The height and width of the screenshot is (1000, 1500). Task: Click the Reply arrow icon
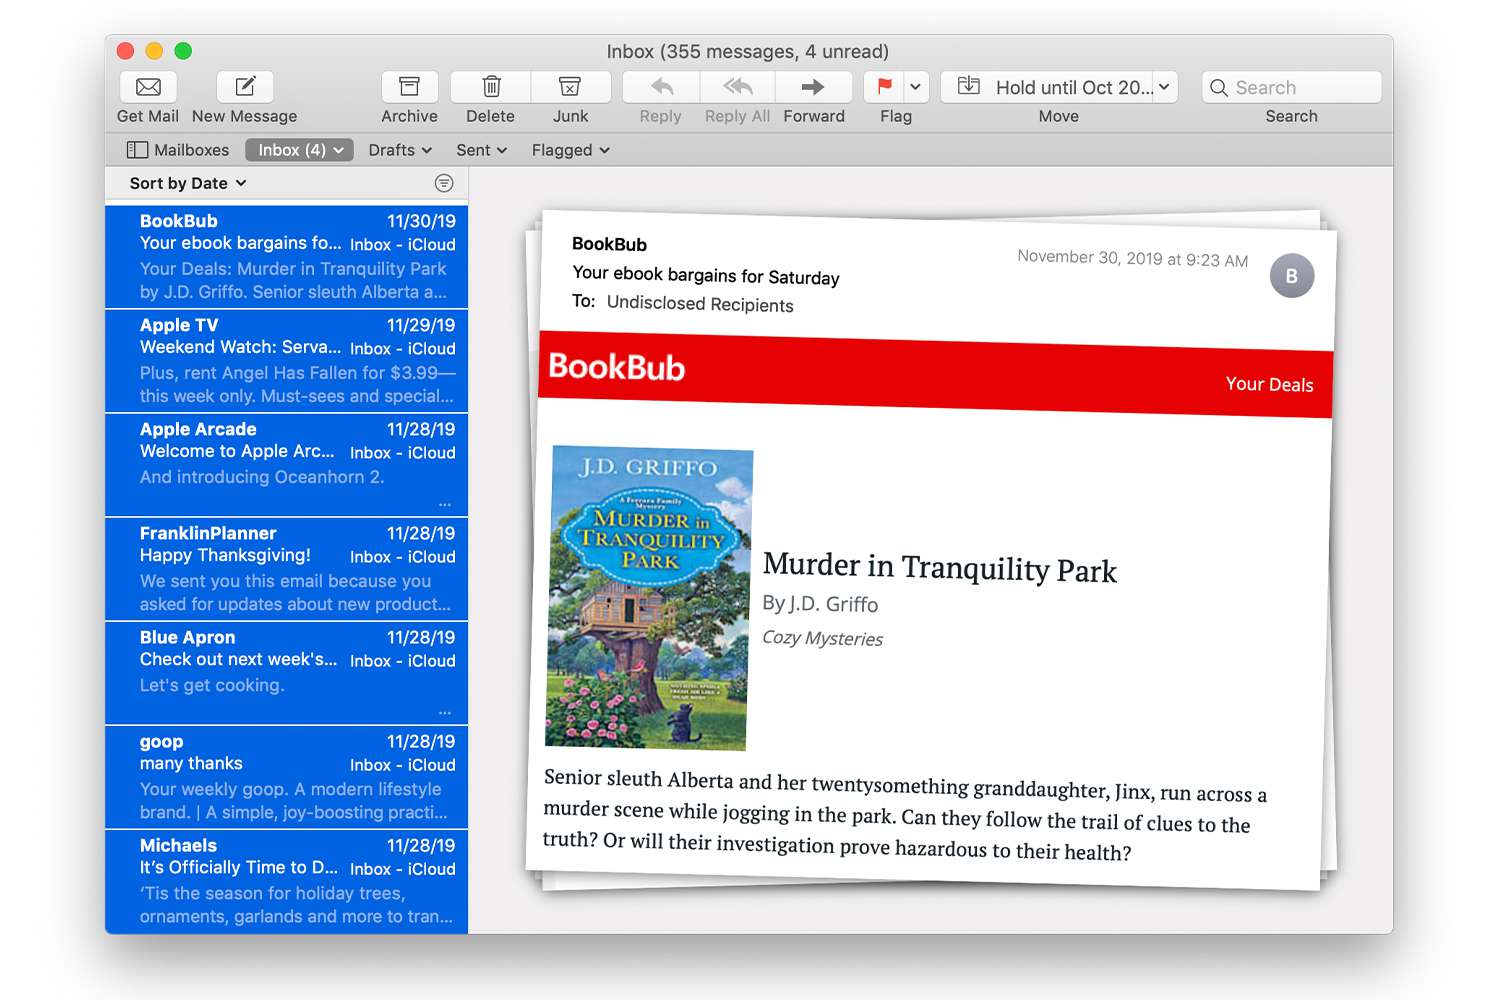coord(661,87)
